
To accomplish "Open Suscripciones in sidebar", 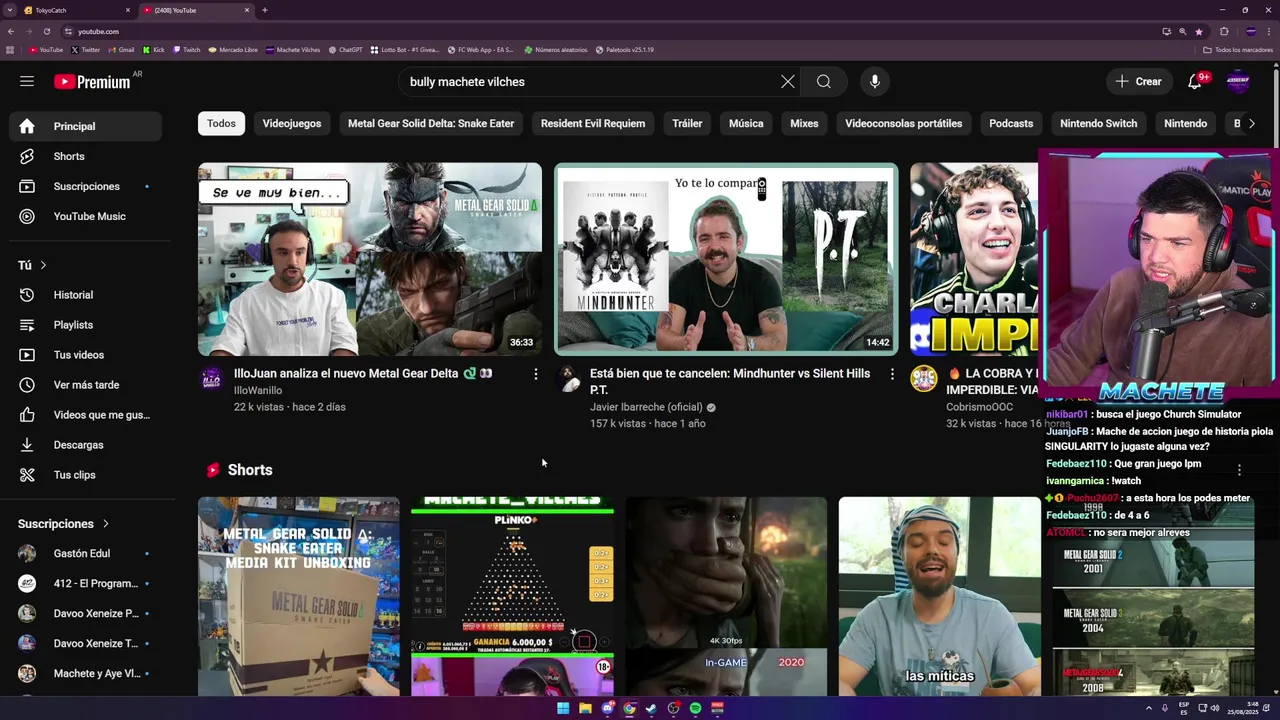I will pos(85,186).
